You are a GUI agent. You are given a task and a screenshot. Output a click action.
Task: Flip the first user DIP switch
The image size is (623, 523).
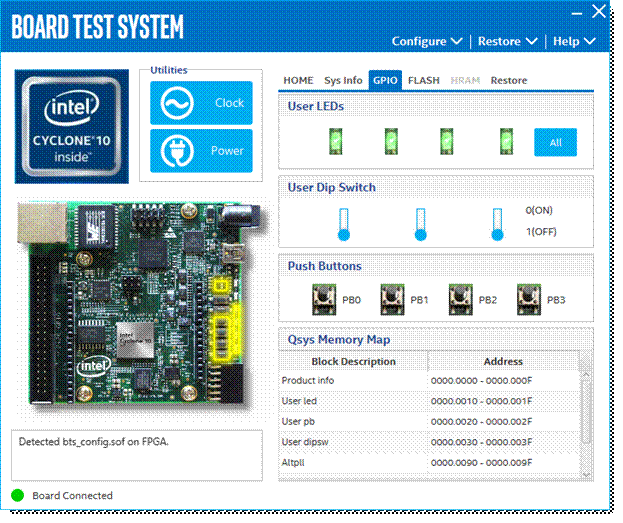(344, 225)
